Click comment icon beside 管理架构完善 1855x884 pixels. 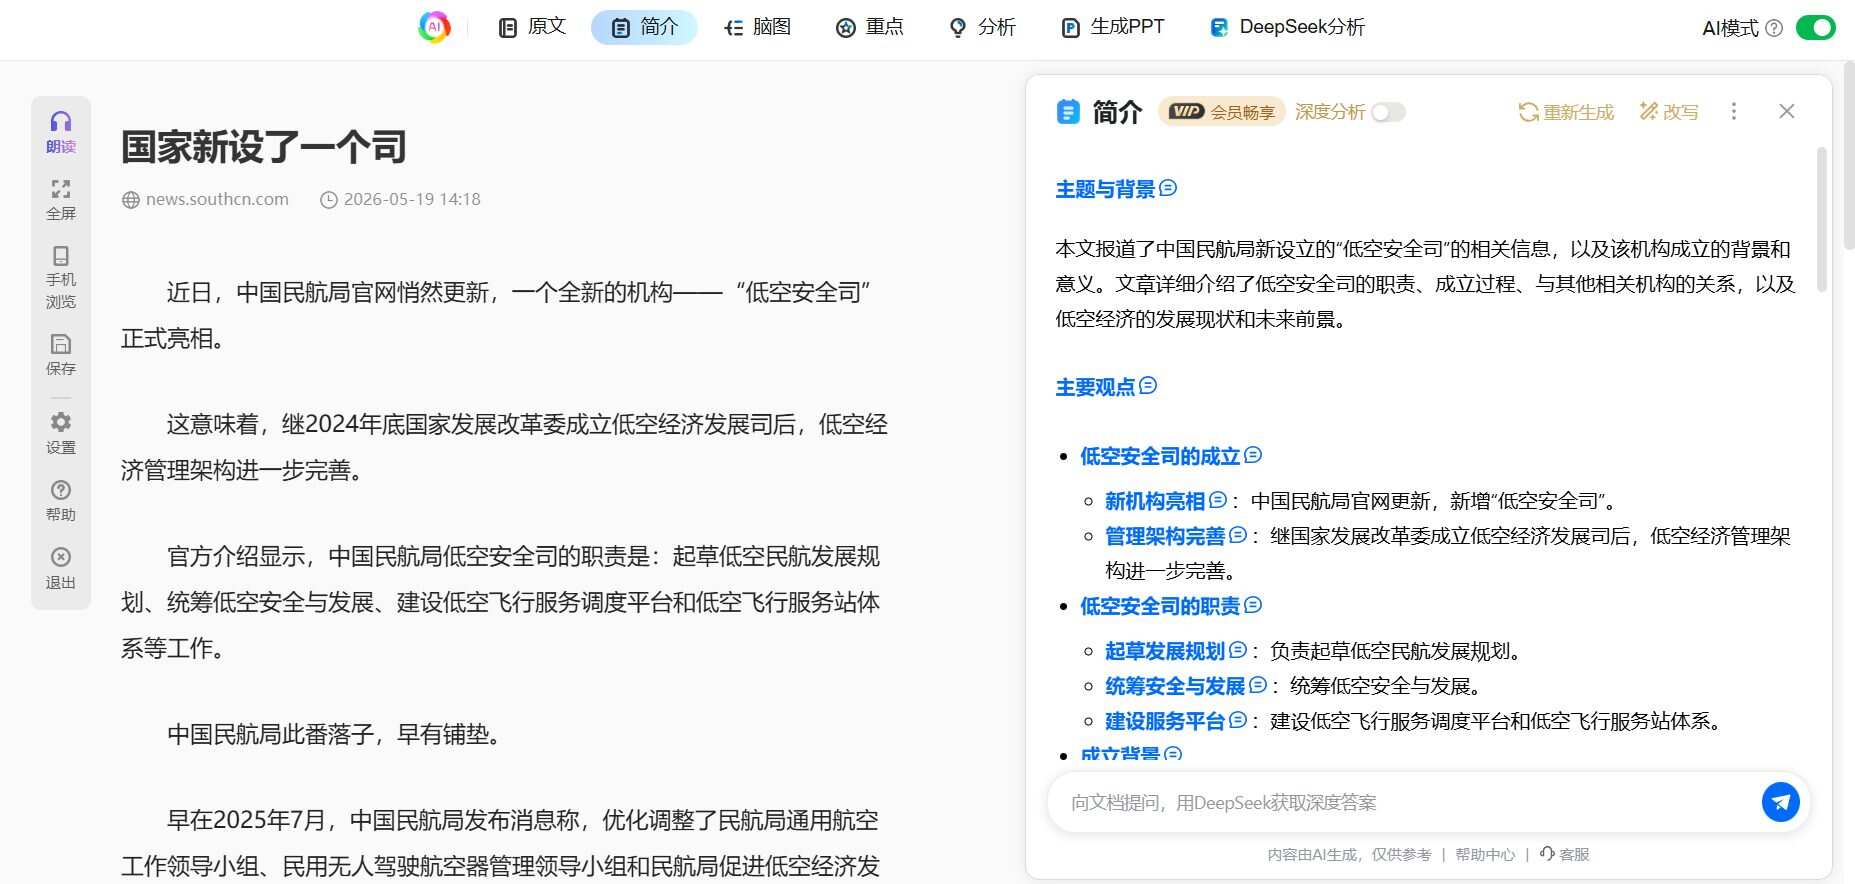click(x=1238, y=535)
